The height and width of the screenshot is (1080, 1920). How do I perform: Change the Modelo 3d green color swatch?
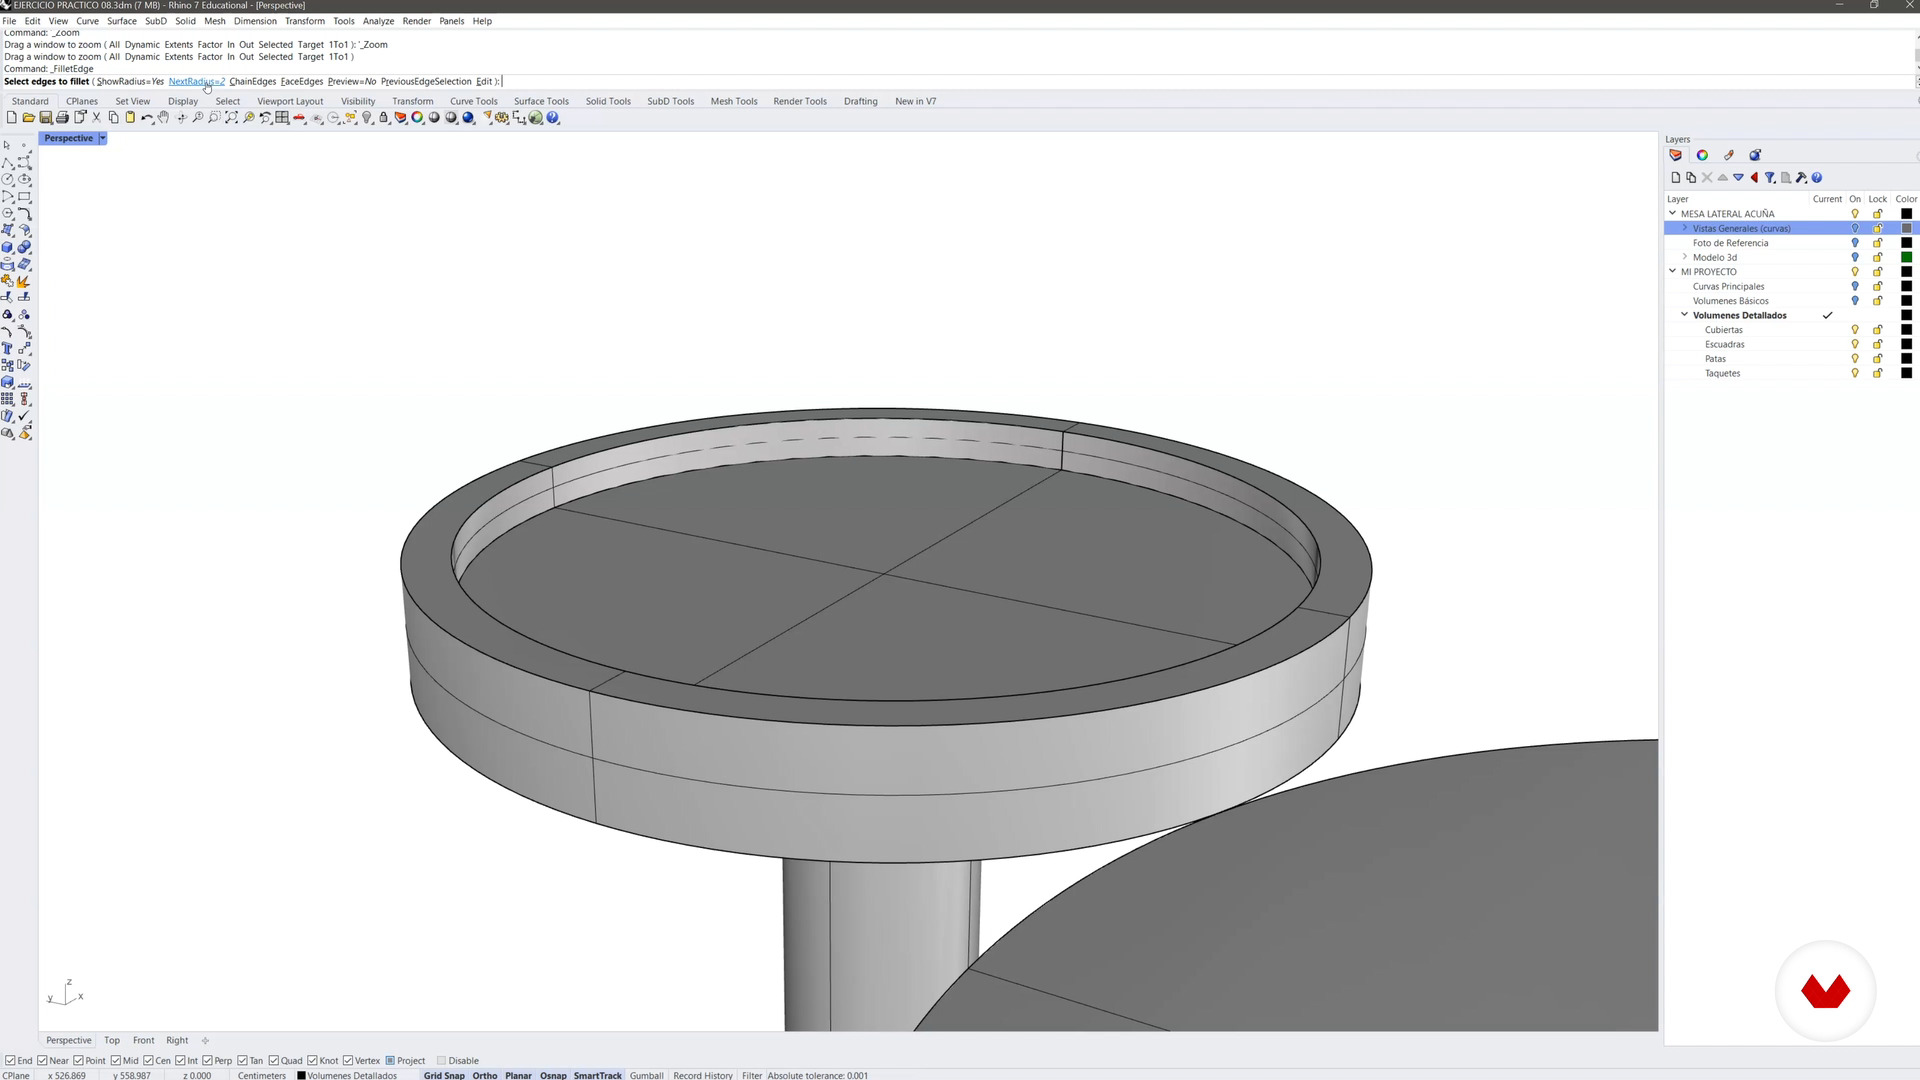(1906, 257)
